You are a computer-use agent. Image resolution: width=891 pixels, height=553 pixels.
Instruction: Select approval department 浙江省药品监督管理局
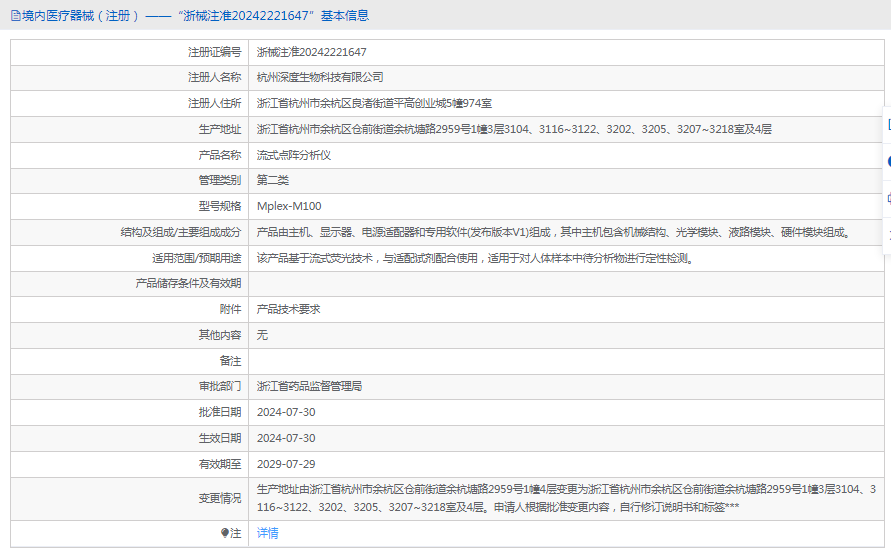[x=309, y=386]
